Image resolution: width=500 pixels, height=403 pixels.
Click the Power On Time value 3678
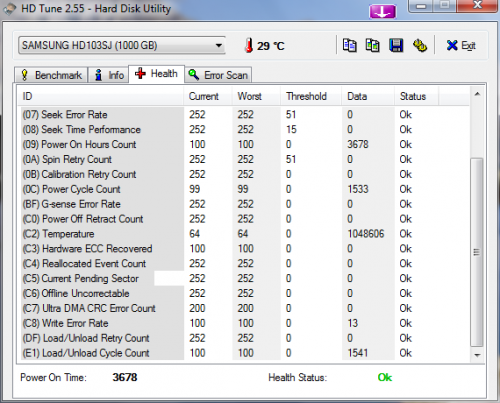[125, 377]
